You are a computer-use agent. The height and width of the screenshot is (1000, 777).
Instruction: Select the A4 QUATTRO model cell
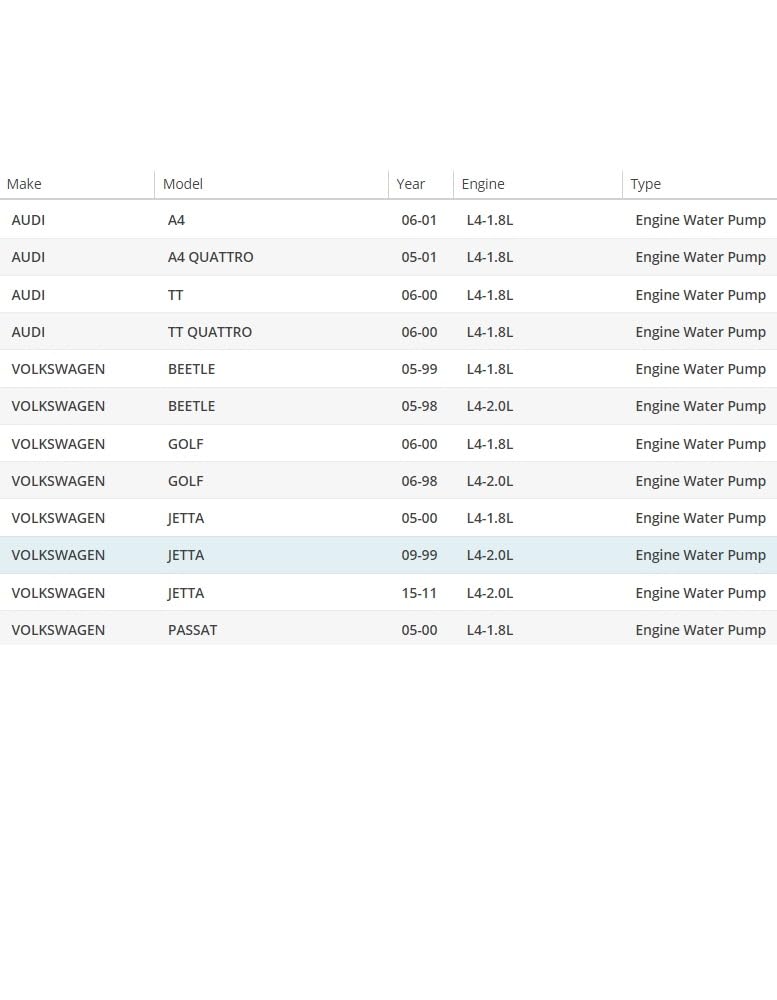tap(211, 257)
